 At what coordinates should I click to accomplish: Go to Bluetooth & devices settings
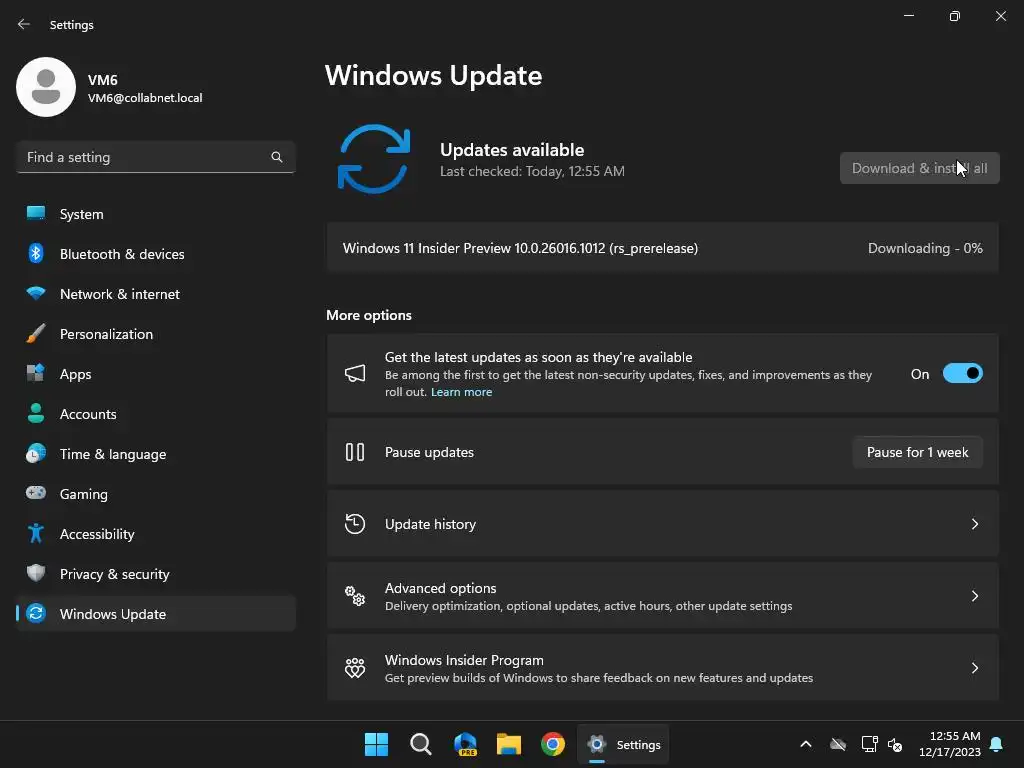(155, 253)
